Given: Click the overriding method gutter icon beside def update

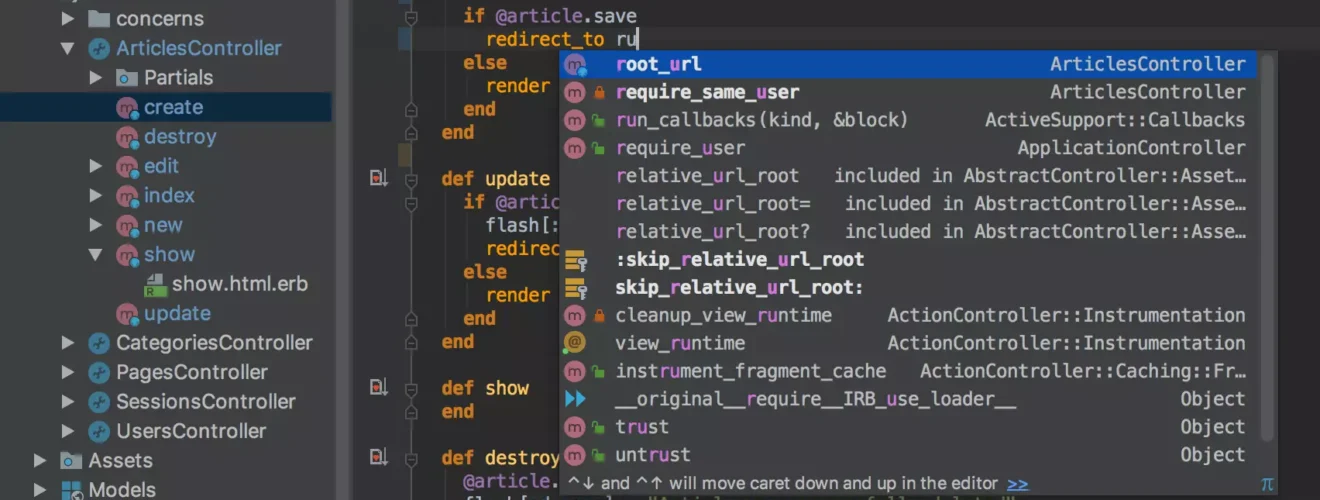Looking at the screenshot, I should click(379, 179).
